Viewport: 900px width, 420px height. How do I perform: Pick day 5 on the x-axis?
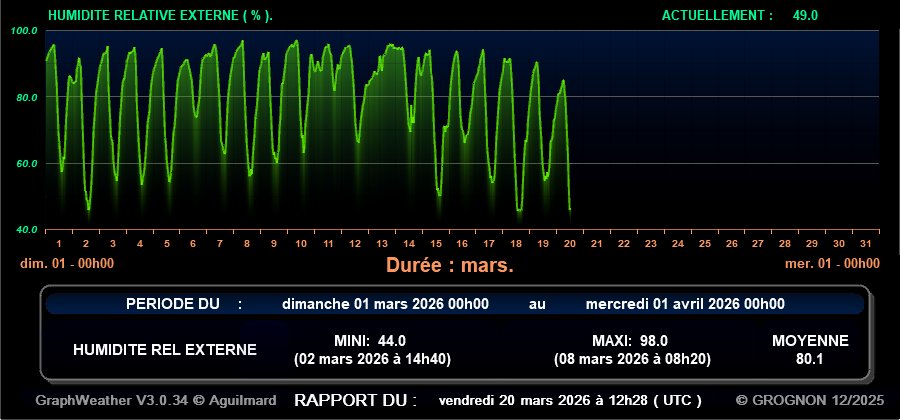point(166,244)
